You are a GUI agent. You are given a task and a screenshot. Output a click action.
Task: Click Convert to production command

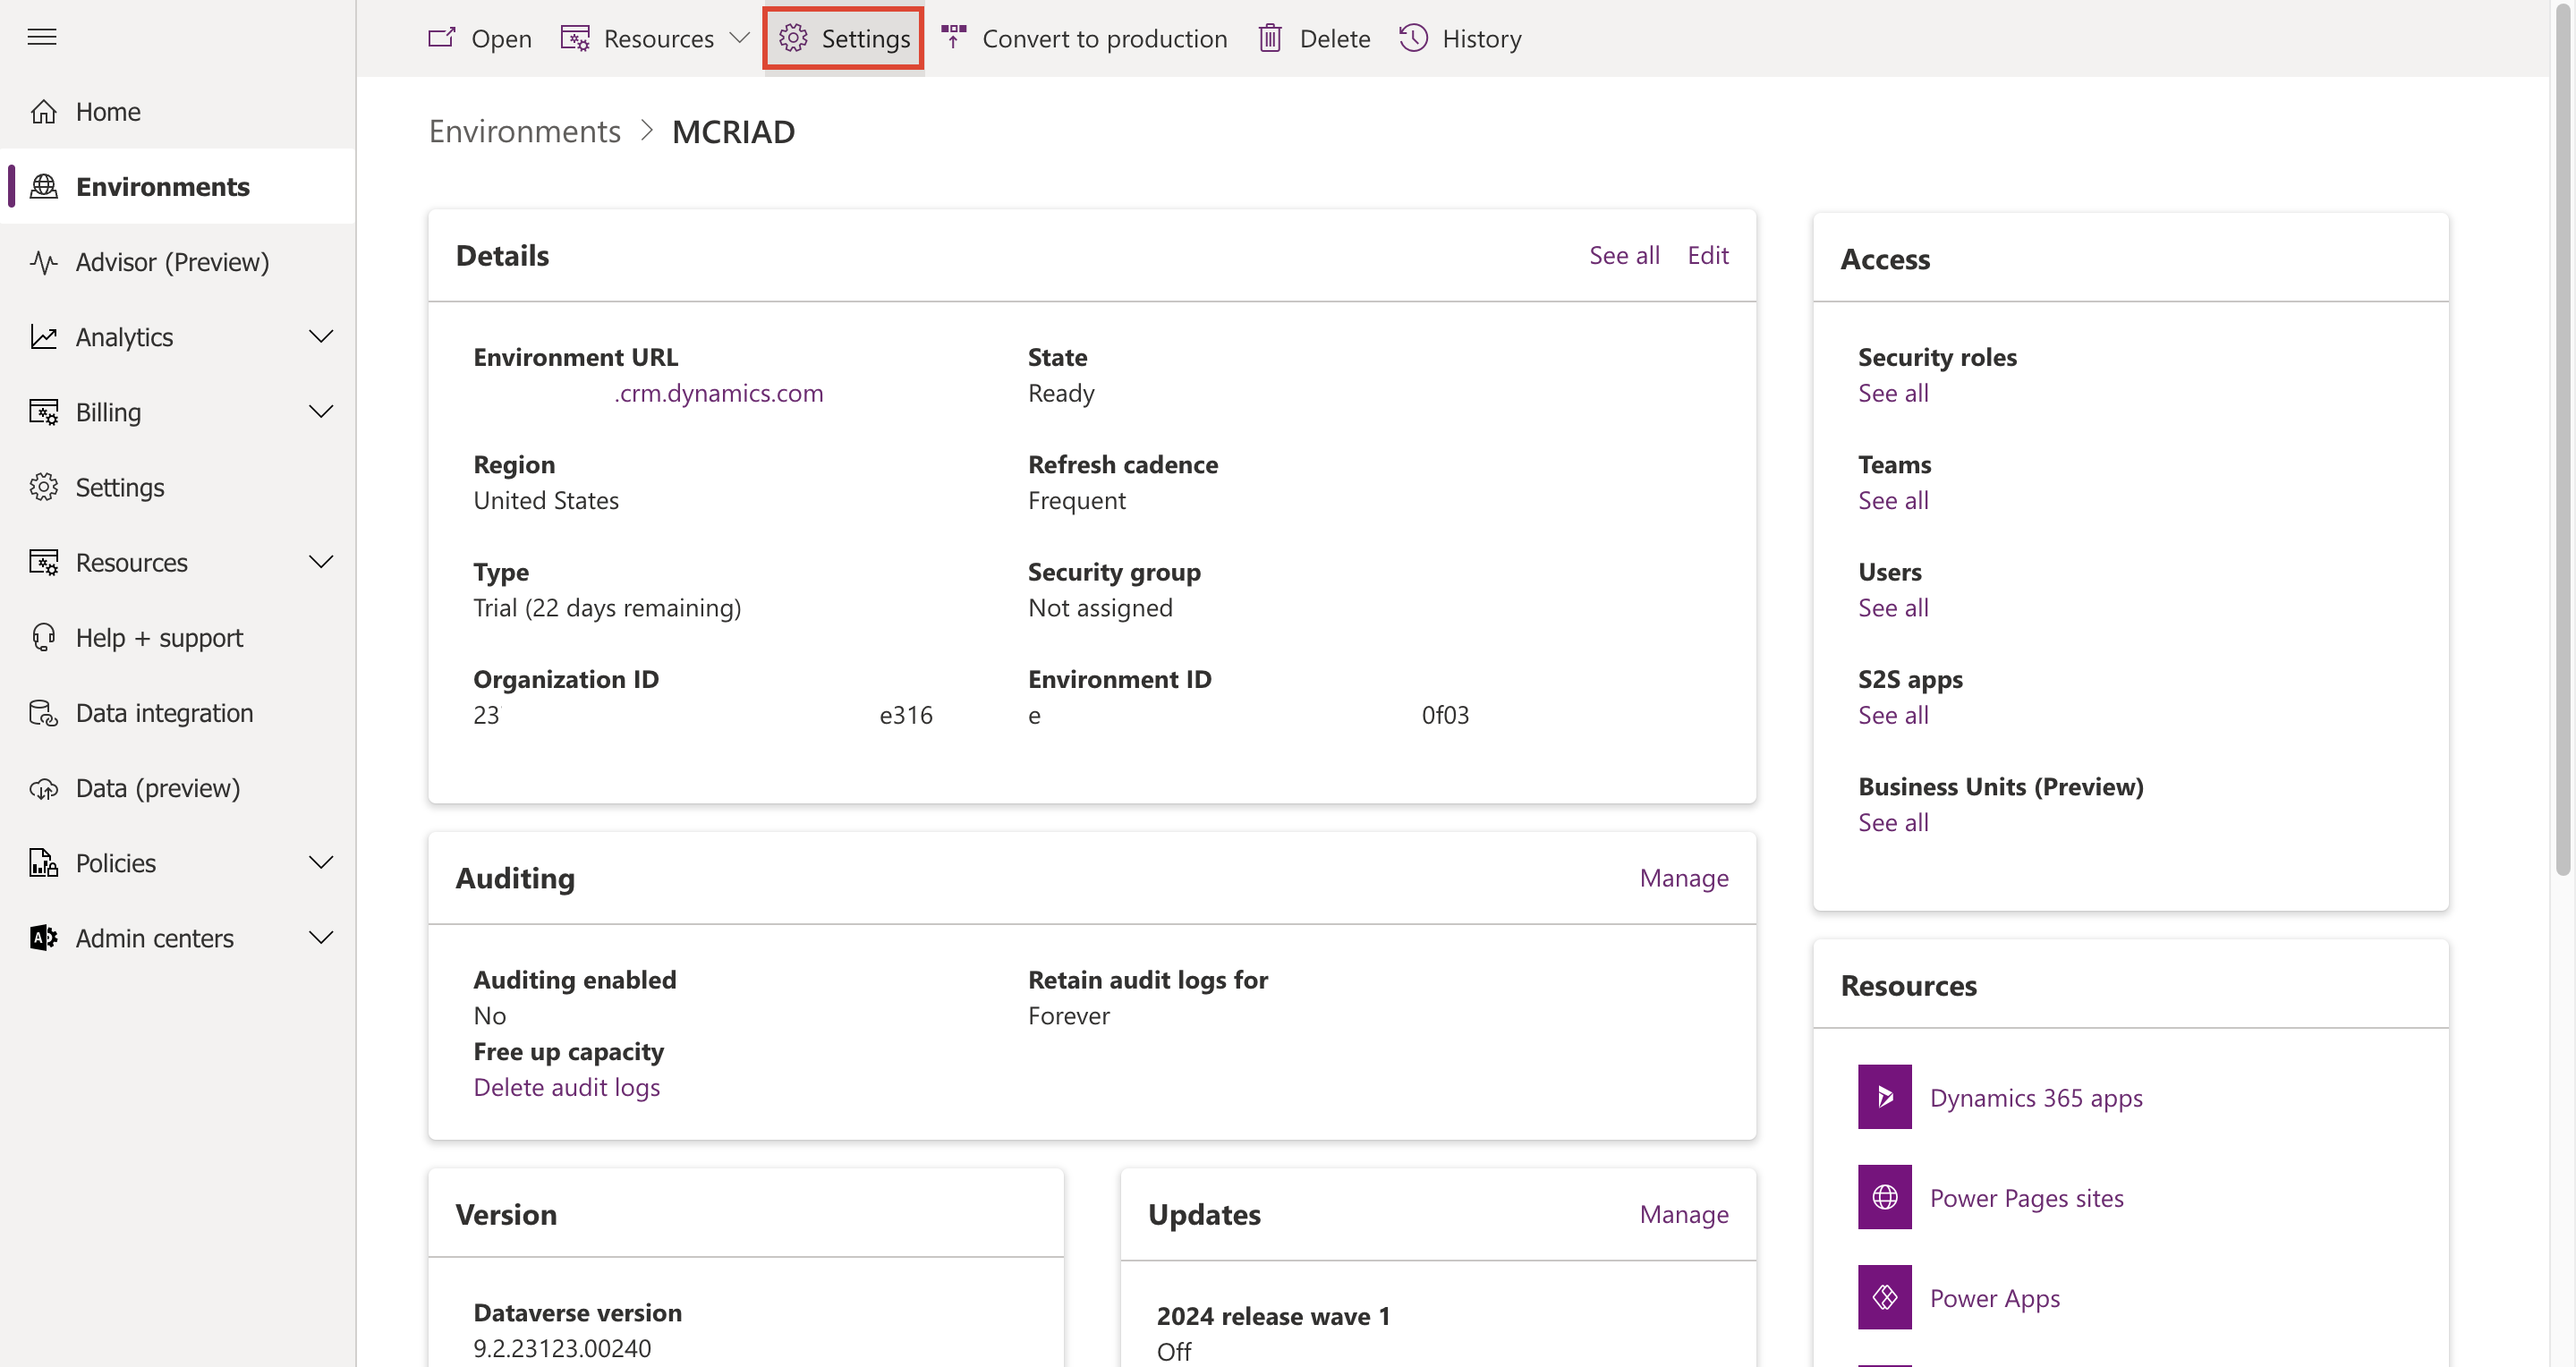1104,38
